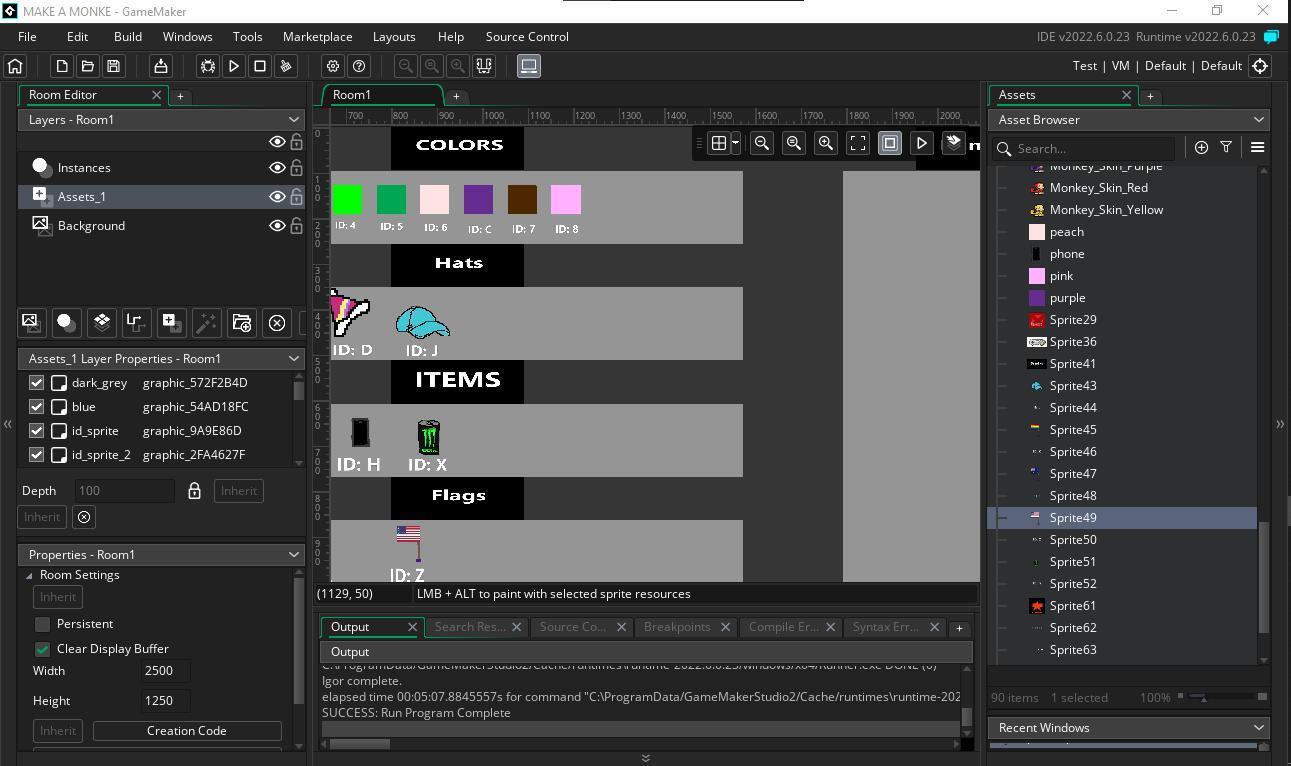Uncheck the dark_grey element checkbox
Image resolution: width=1291 pixels, height=766 pixels.
37,383
